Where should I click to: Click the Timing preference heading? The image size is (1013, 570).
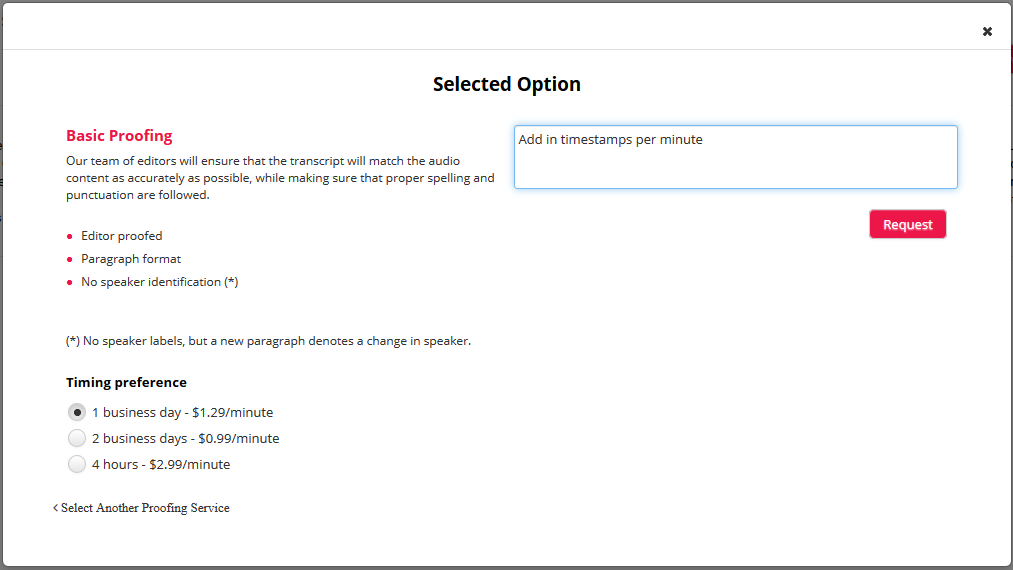(x=126, y=382)
